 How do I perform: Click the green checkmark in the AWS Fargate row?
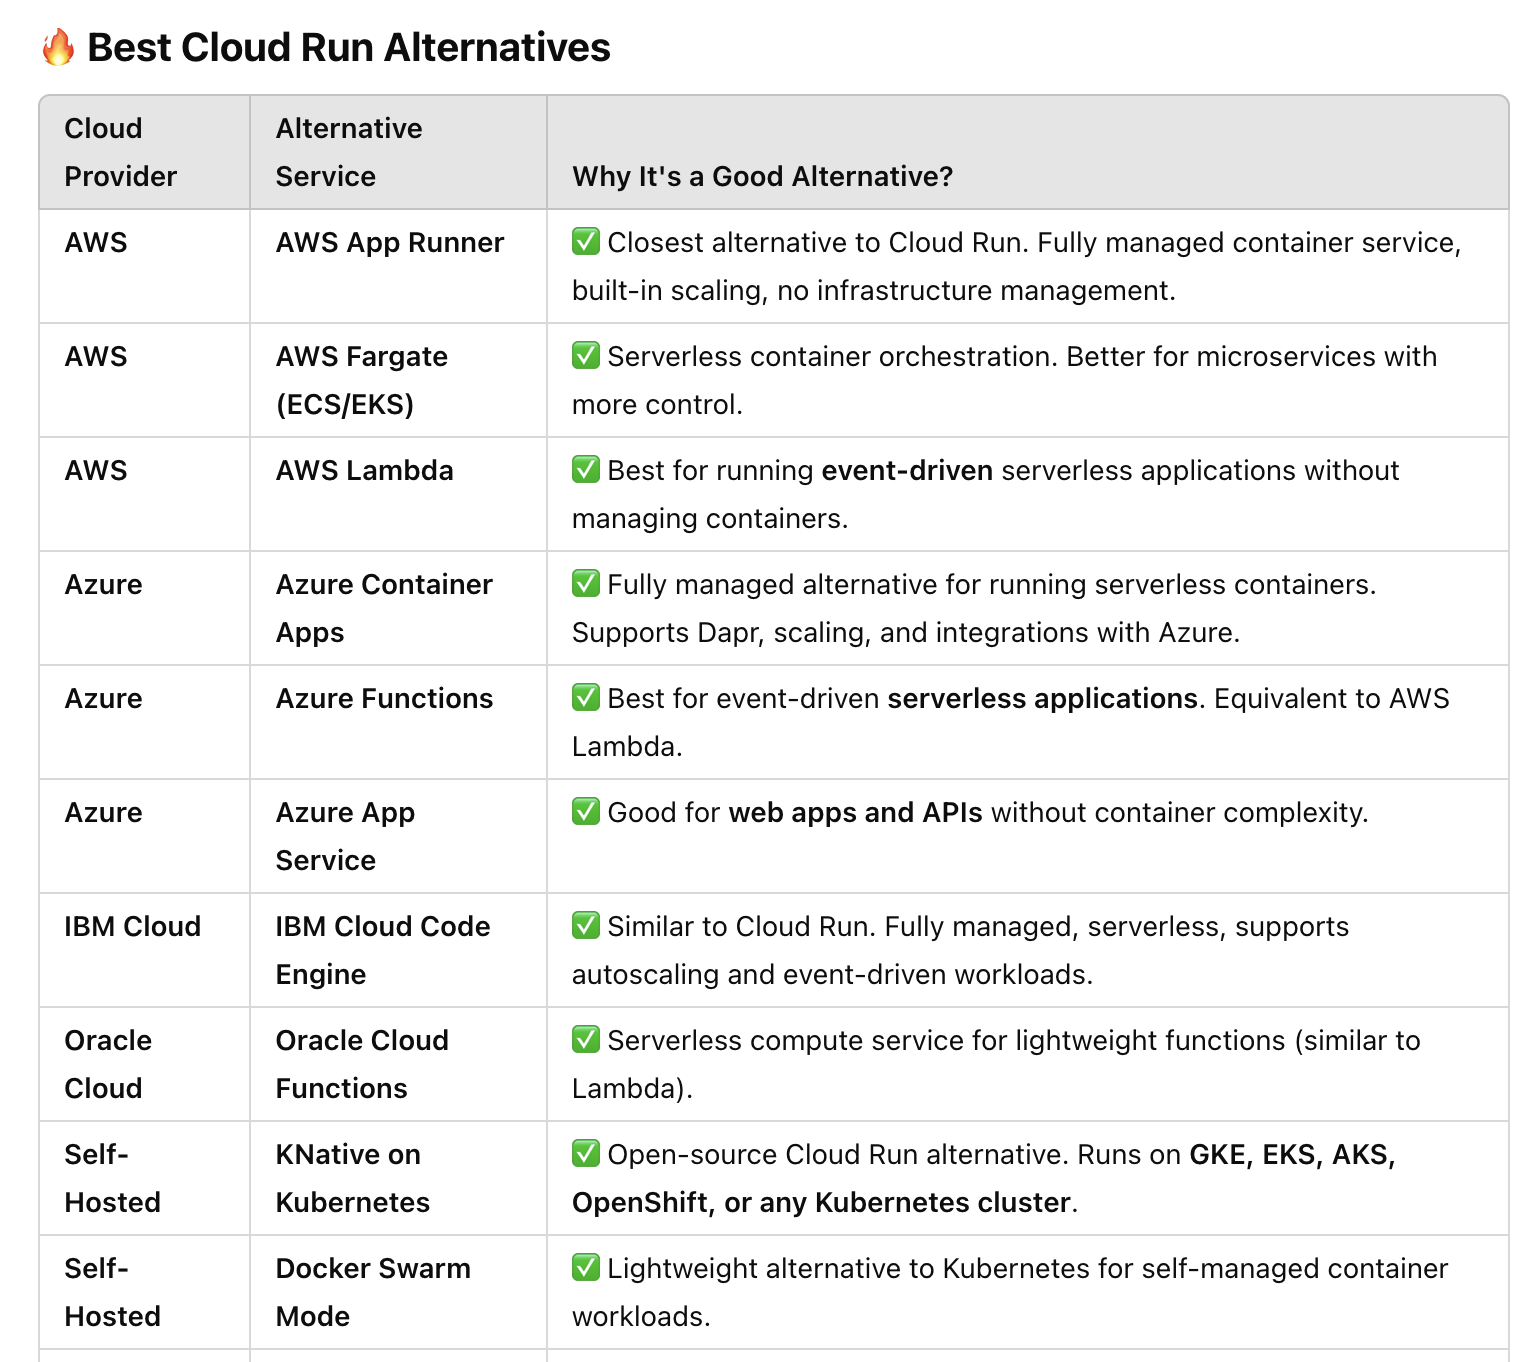point(586,355)
